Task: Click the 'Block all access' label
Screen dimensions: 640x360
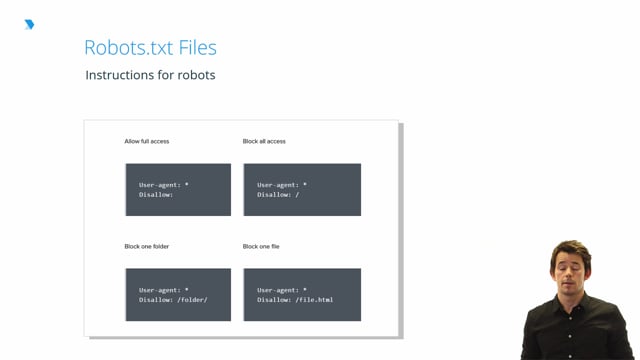Action: (x=264, y=141)
